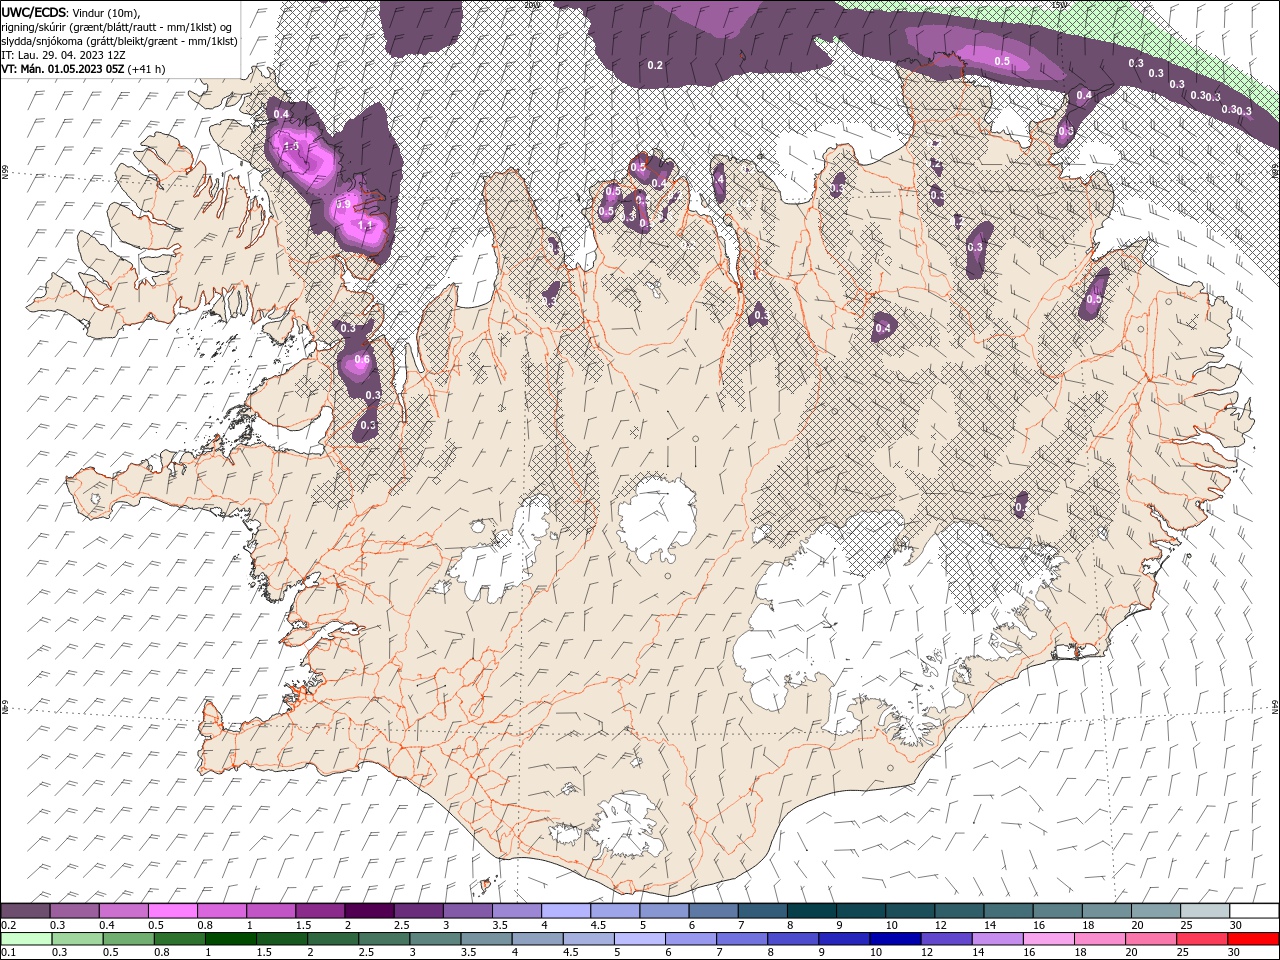The width and height of the screenshot is (1280, 960).
Task: Click the 'slydda/snjókoma' description line
Action: [x=120, y=41]
